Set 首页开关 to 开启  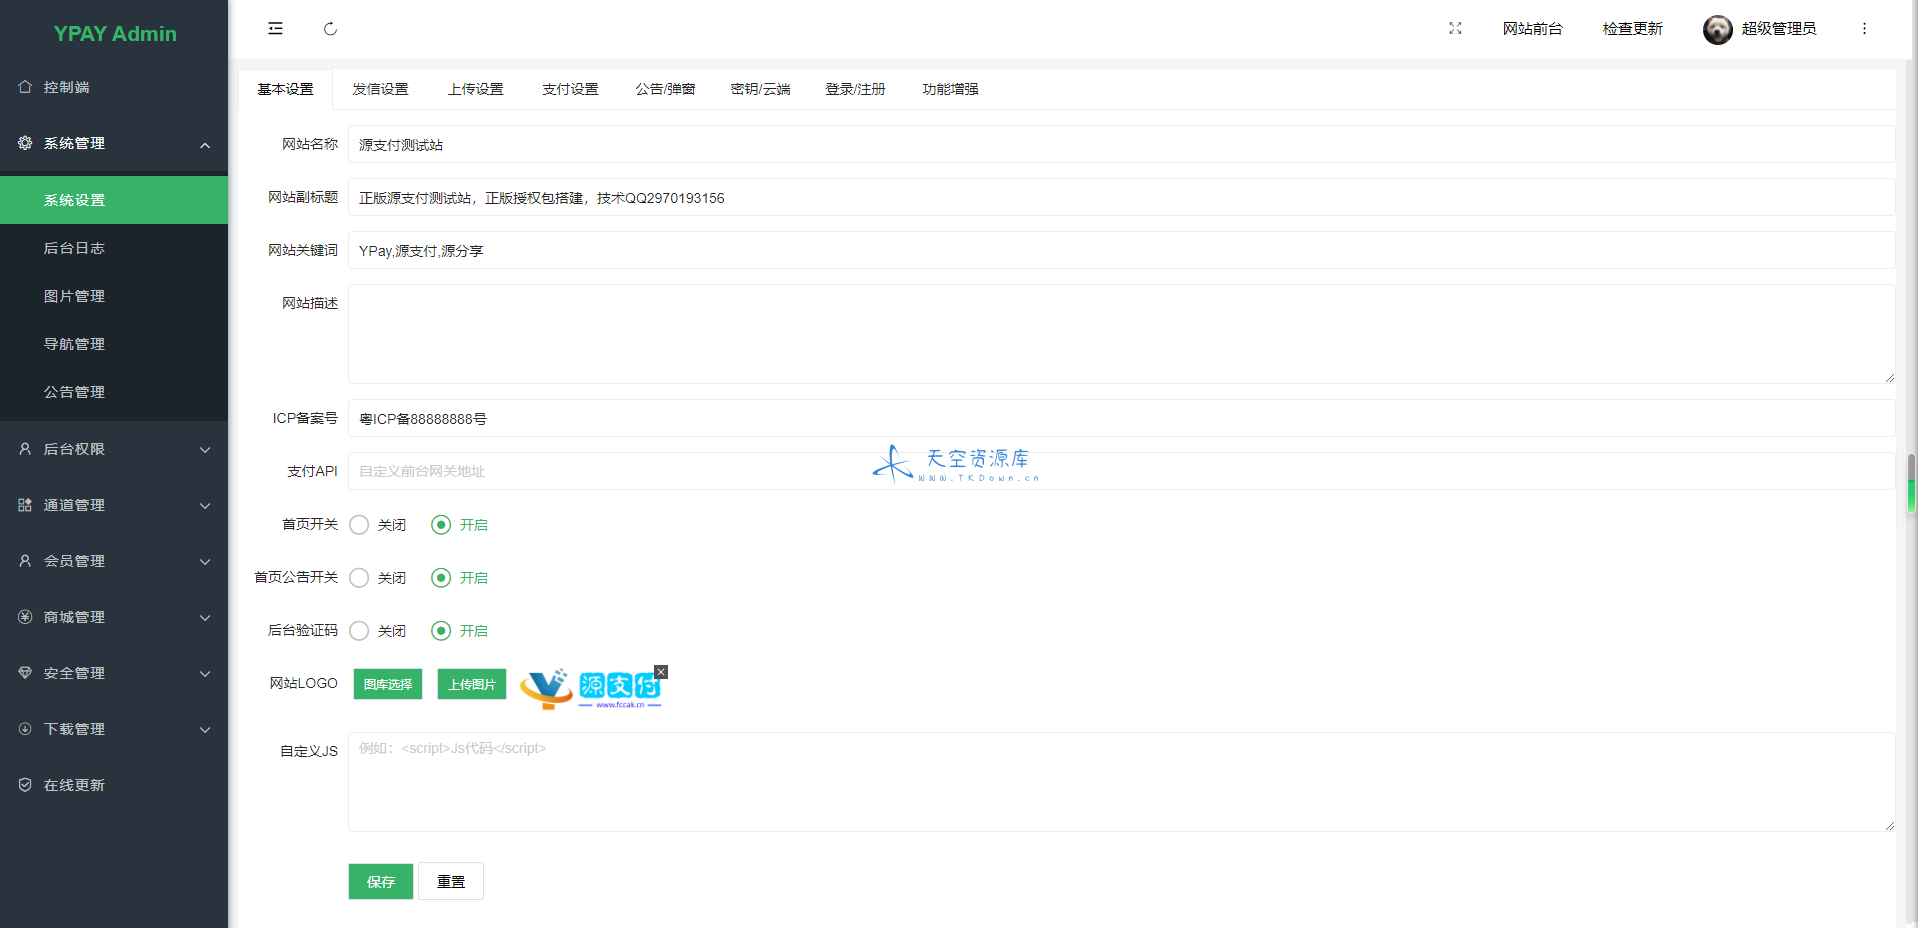[x=441, y=525]
